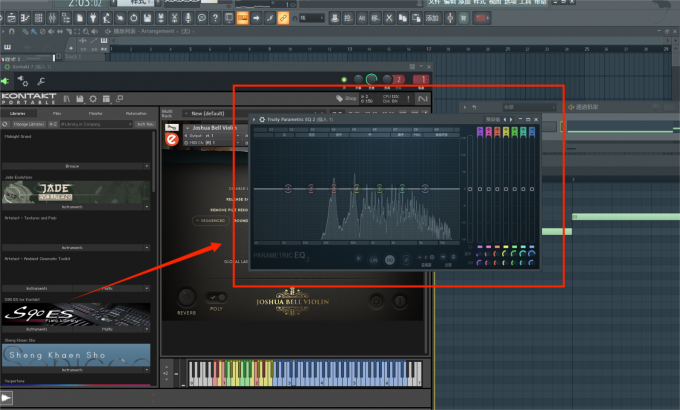Click the speech bubble icon in toolbar
The width and height of the screenshot is (680, 410).
click(x=202, y=18)
